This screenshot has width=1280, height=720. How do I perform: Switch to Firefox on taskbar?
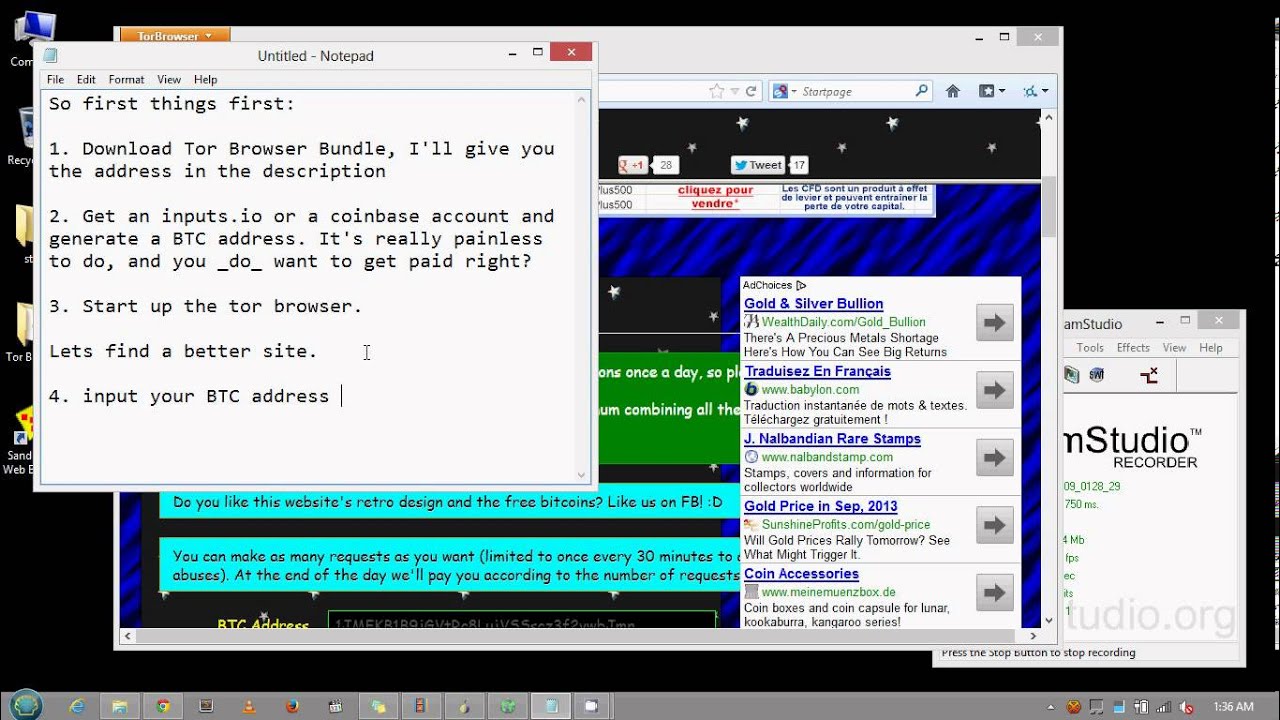(292, 706)
